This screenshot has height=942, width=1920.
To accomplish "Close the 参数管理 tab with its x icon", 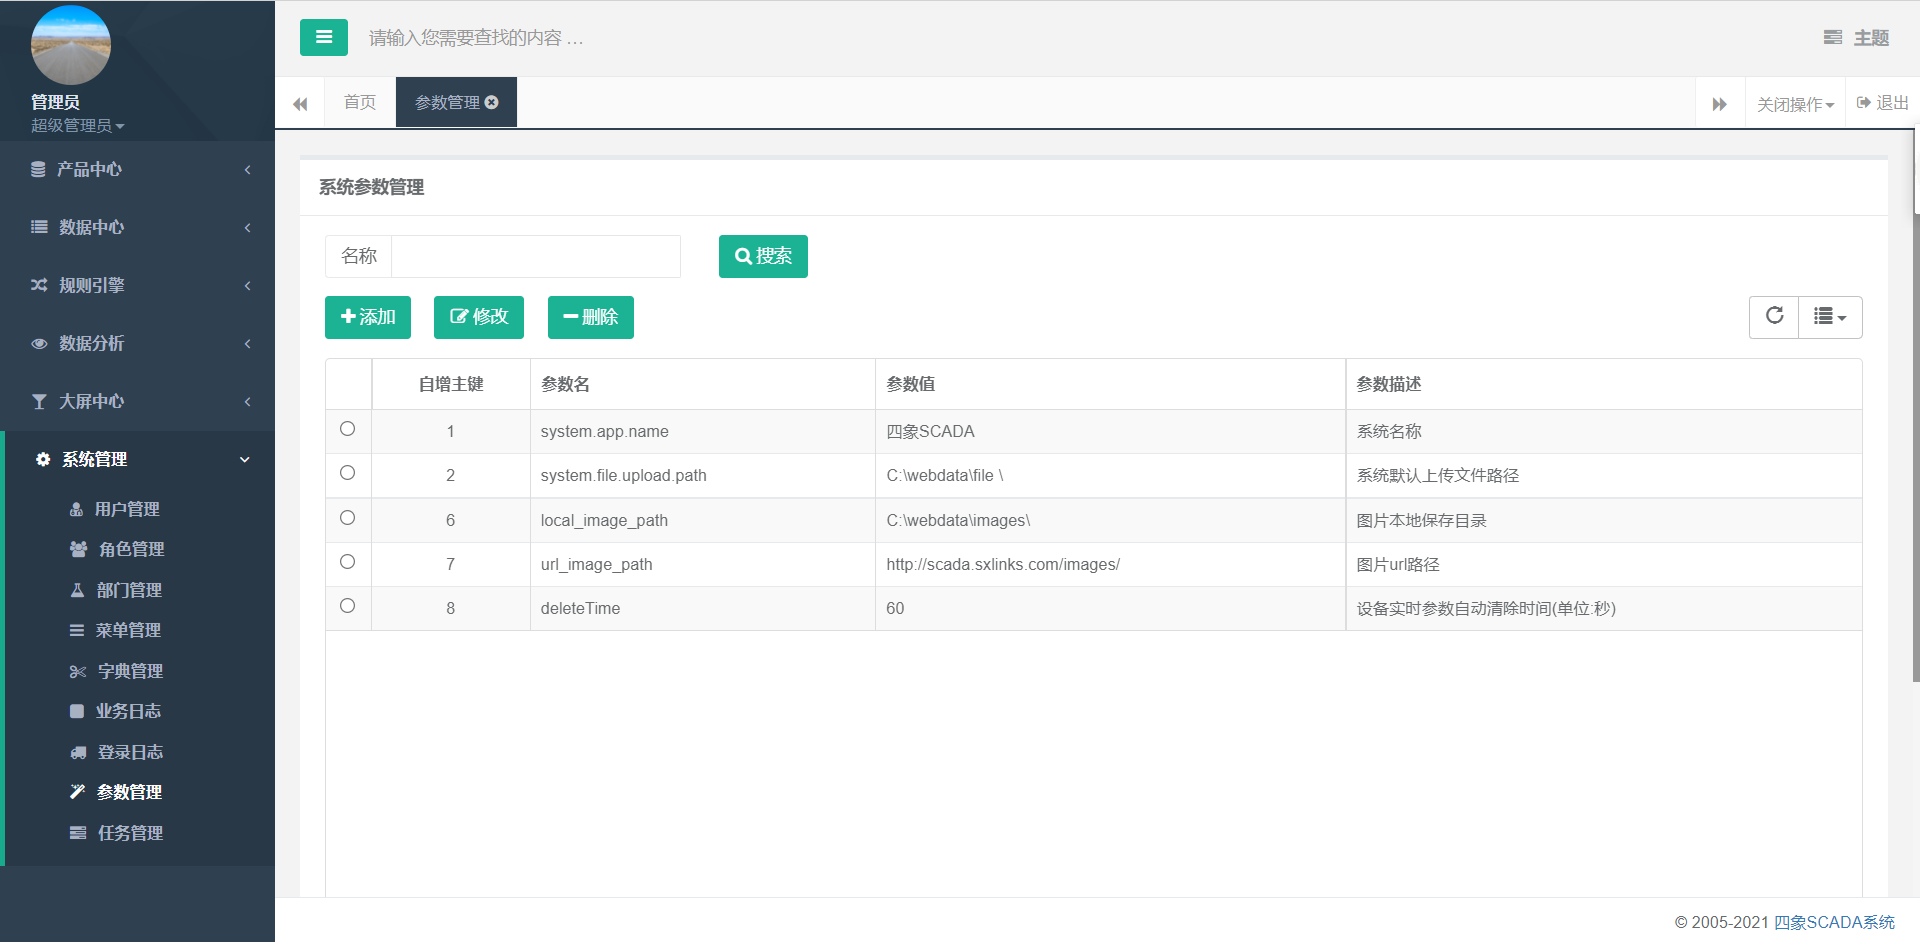I will pos(492,103).
